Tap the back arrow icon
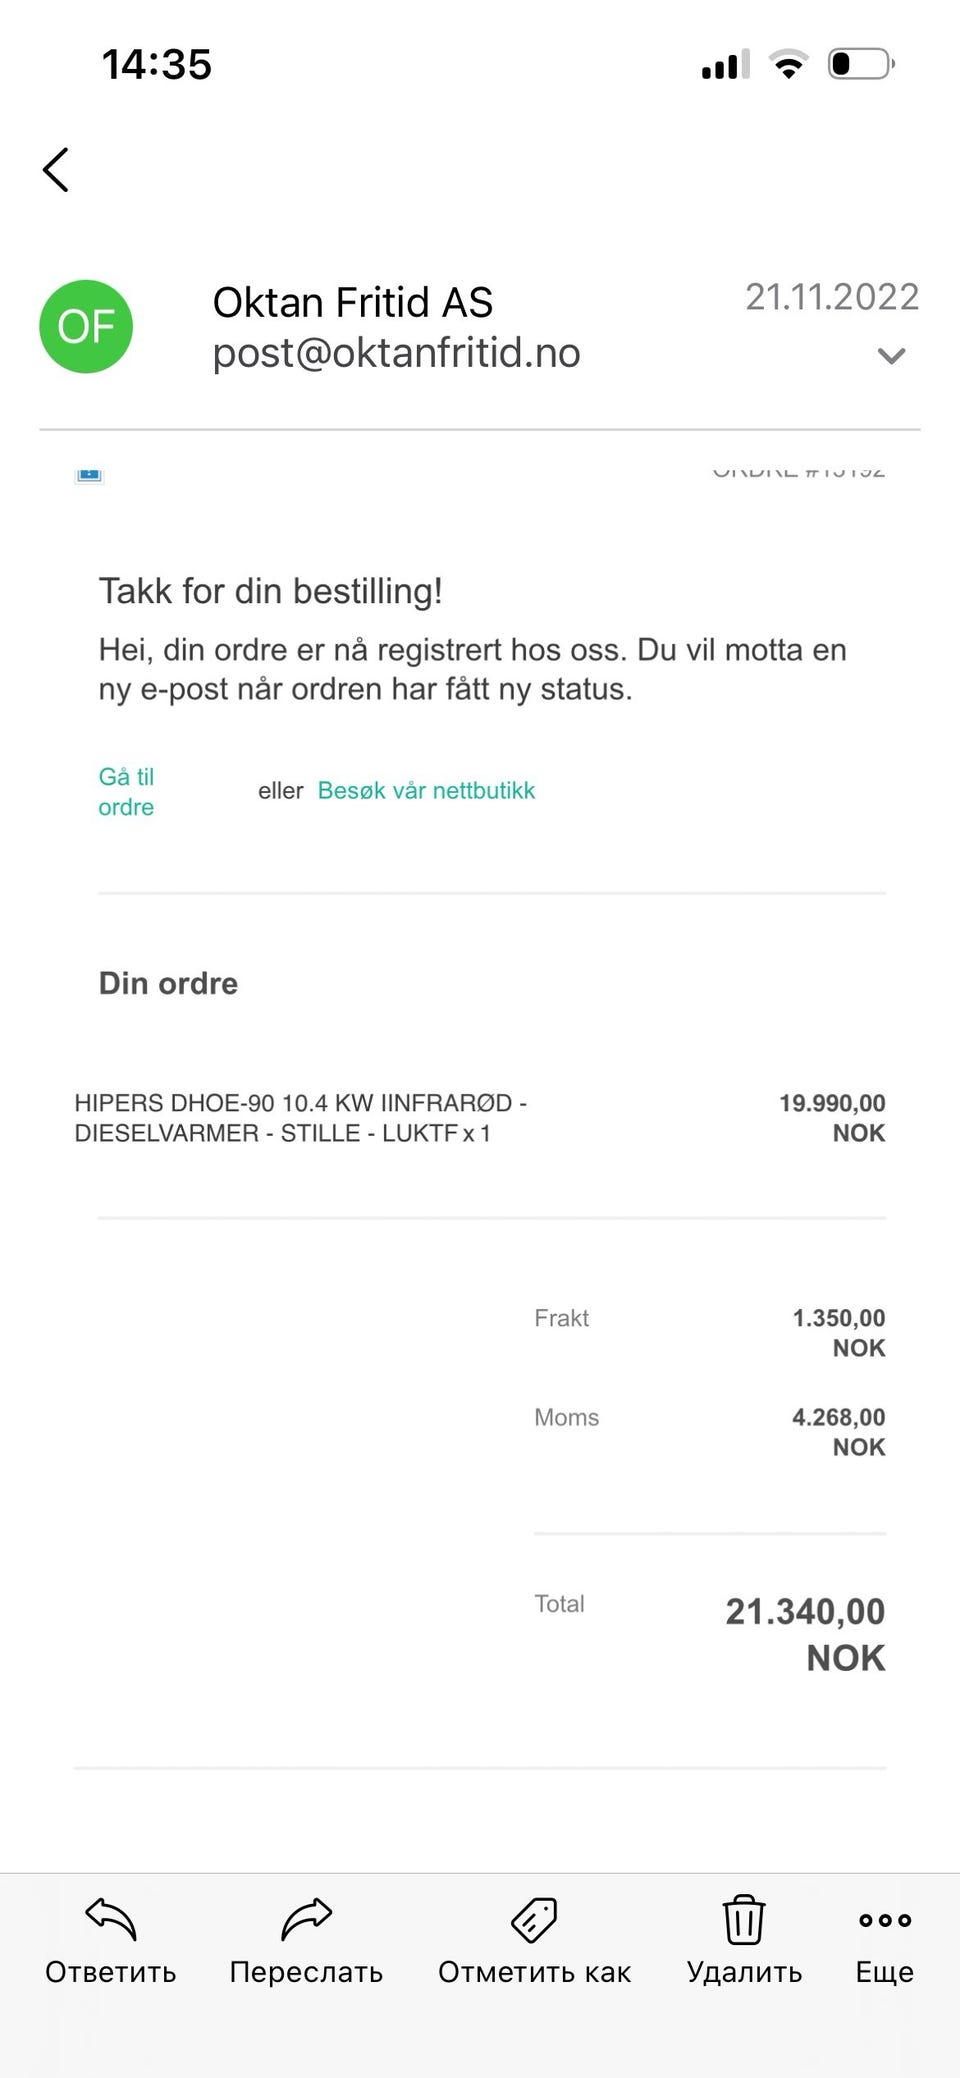This screenshot has width=960, height=2078. coord(56,170)
